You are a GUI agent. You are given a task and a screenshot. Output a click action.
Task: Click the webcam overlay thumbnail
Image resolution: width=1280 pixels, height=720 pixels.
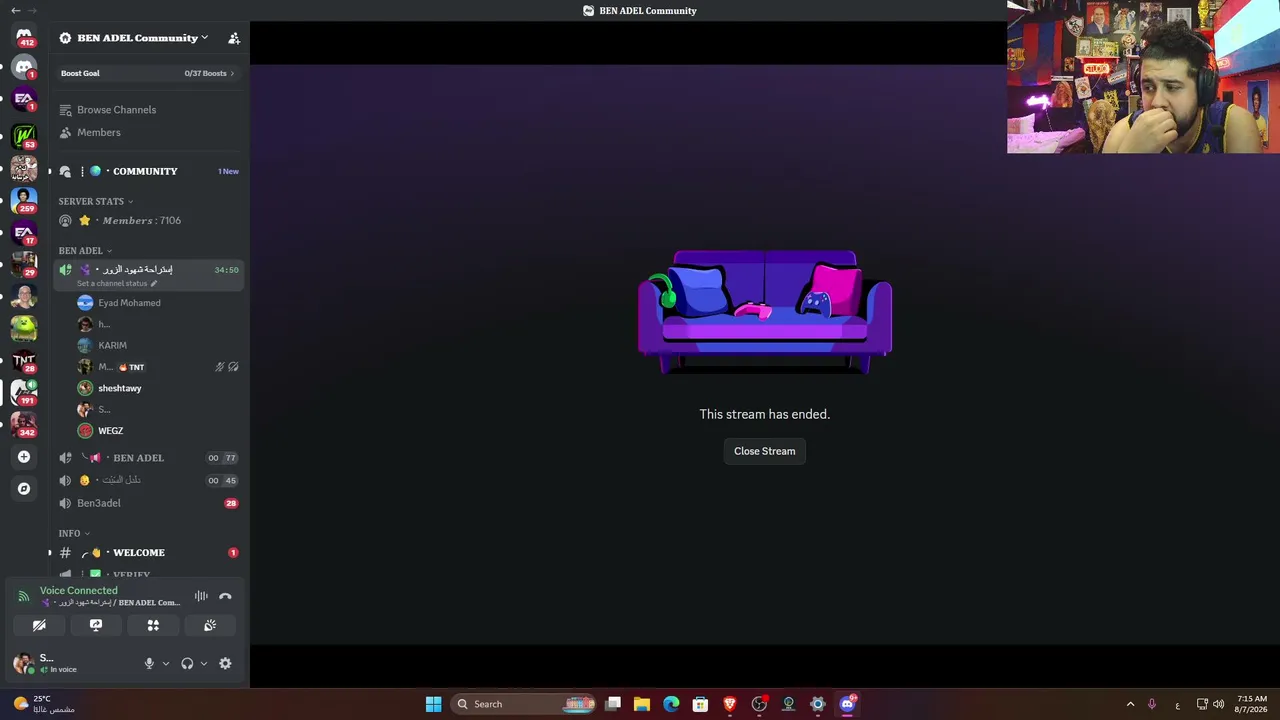[1143, 77]
